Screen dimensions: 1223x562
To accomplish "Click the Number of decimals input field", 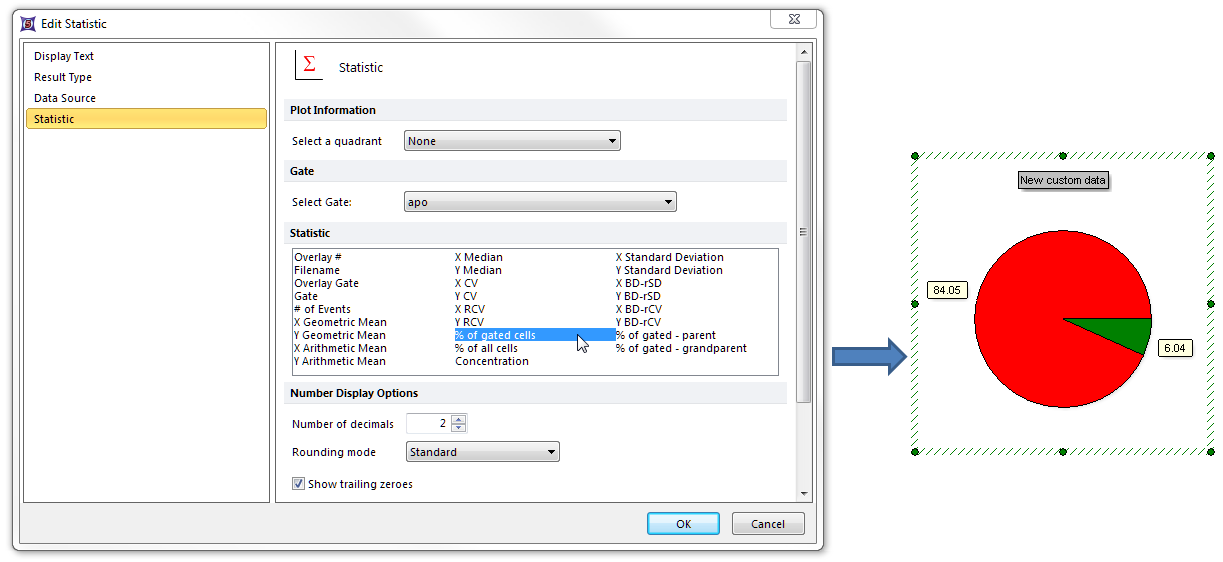I will click(428, 424).
